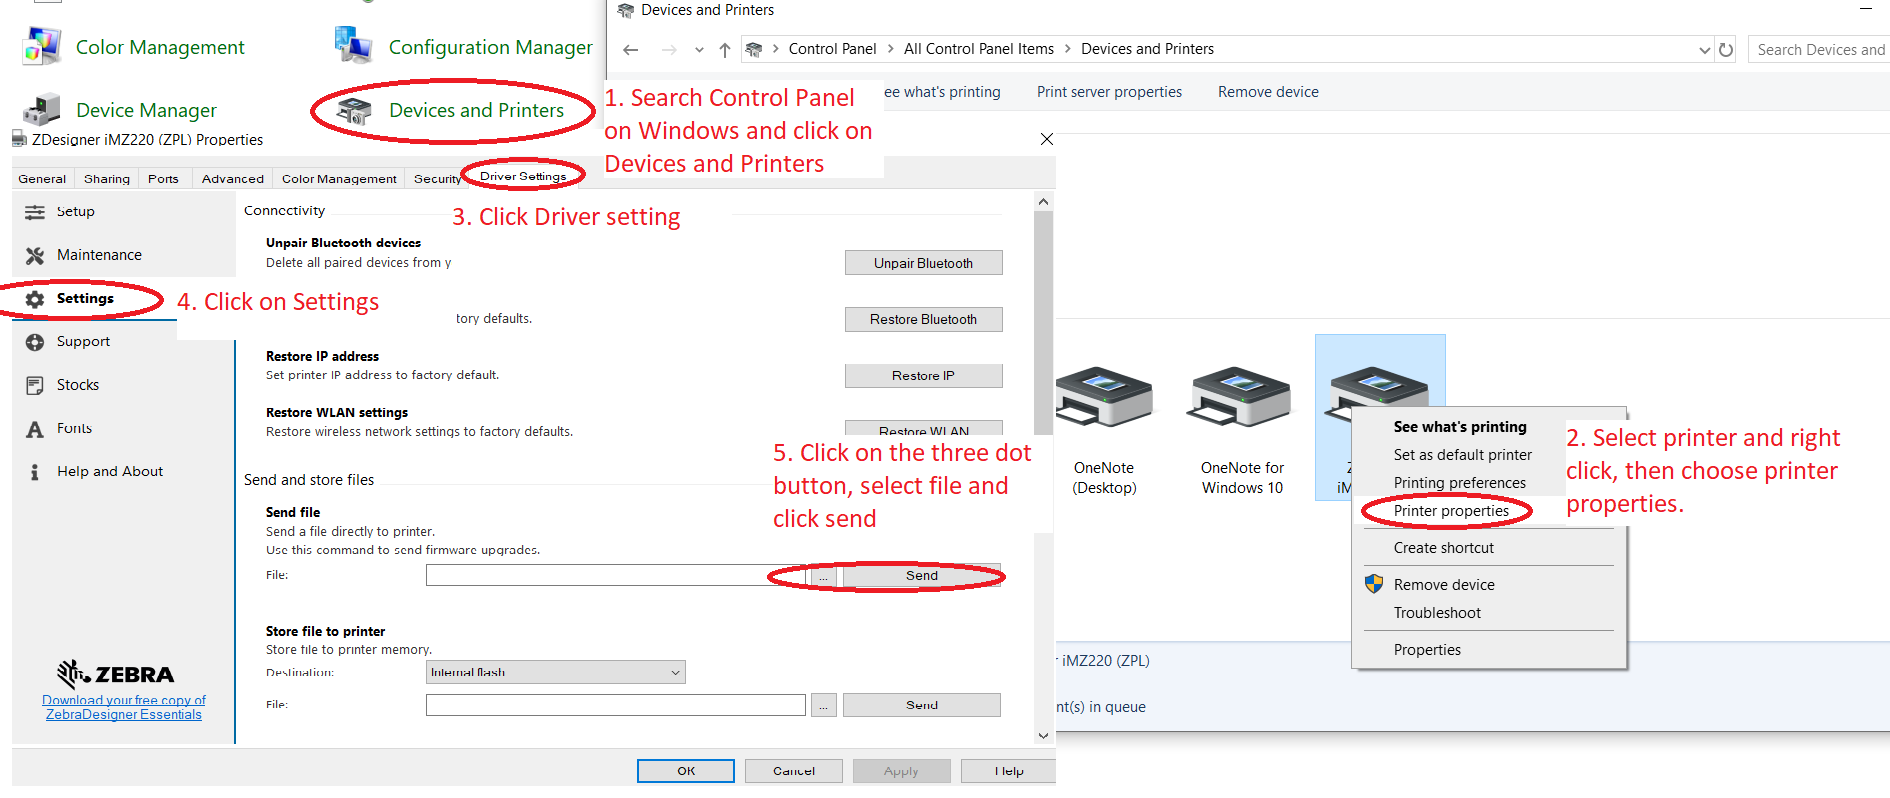Select Printing preferences in context menu
Image resolution: width=1890 pixels, height=798 pixels.
pos(1459,483)
